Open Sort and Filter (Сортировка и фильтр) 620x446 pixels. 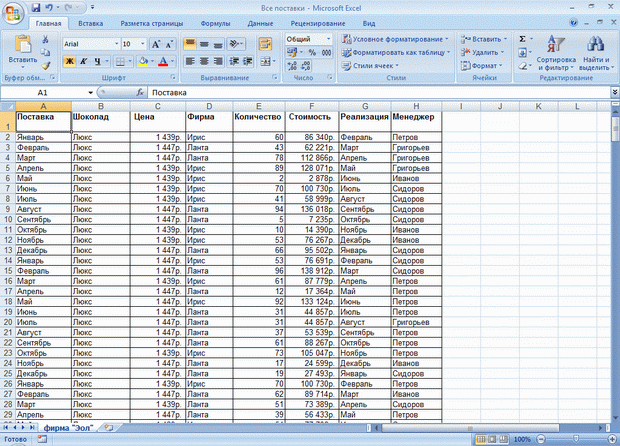556,52
